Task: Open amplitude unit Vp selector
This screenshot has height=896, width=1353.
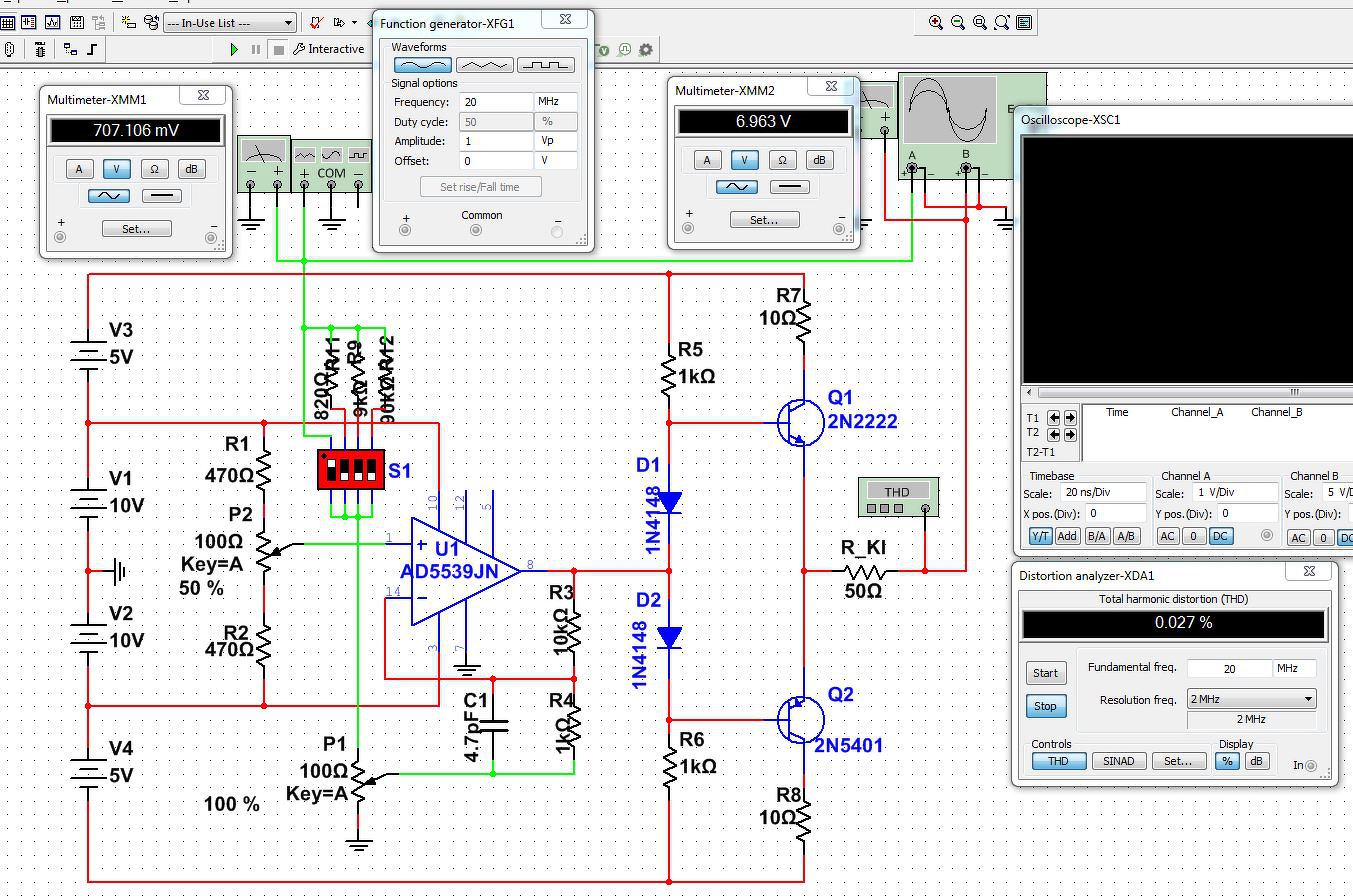Action: tap(556, 141)
